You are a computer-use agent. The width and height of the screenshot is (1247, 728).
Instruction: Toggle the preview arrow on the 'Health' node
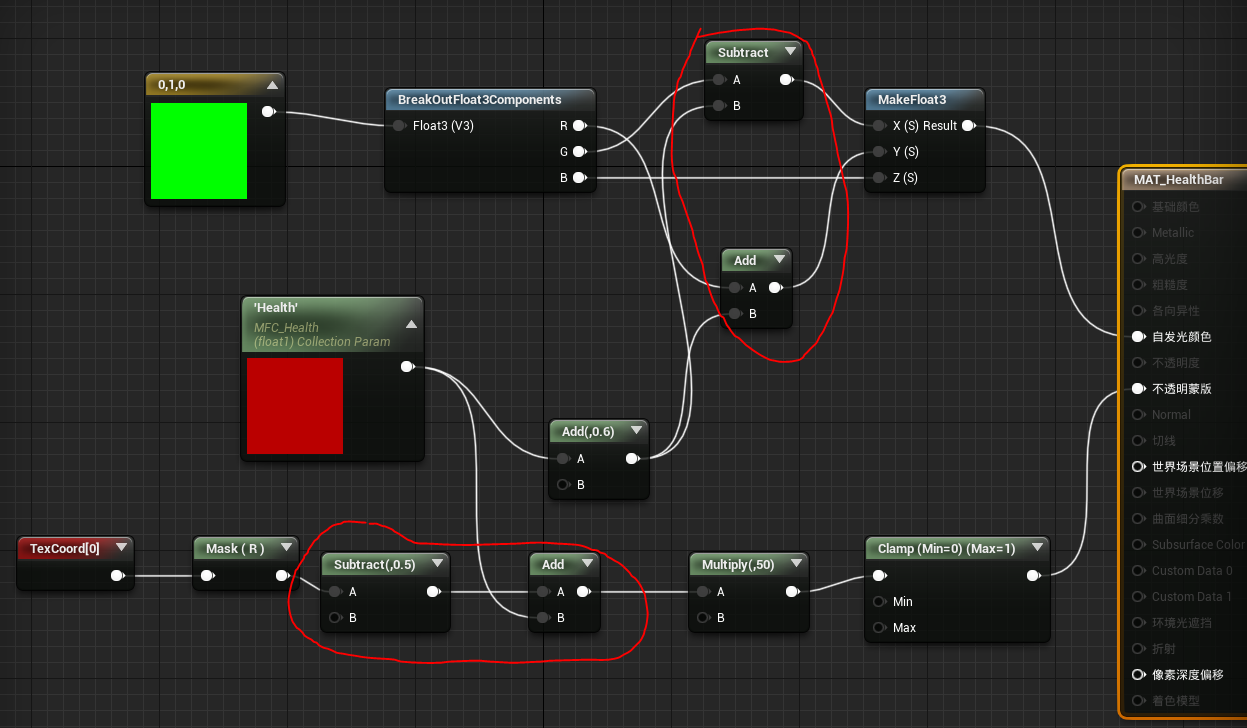[410, 325]
